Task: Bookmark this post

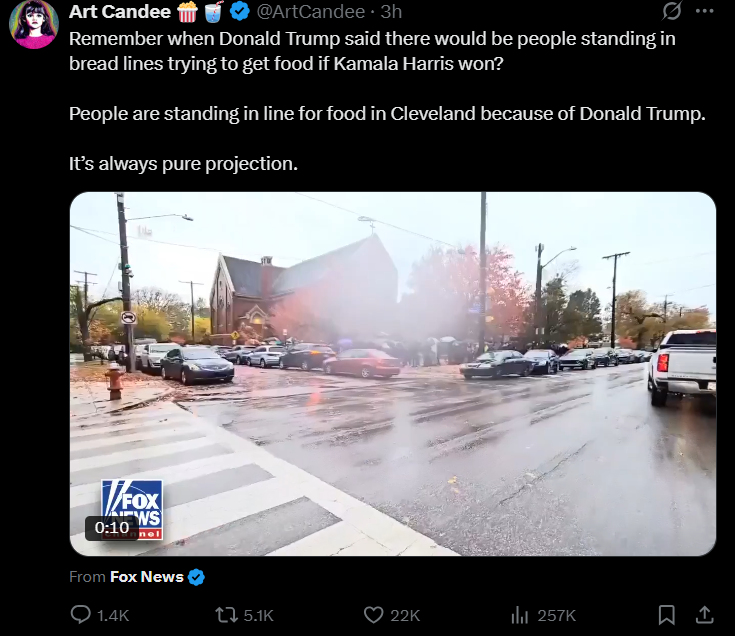Action: point(667,615)
